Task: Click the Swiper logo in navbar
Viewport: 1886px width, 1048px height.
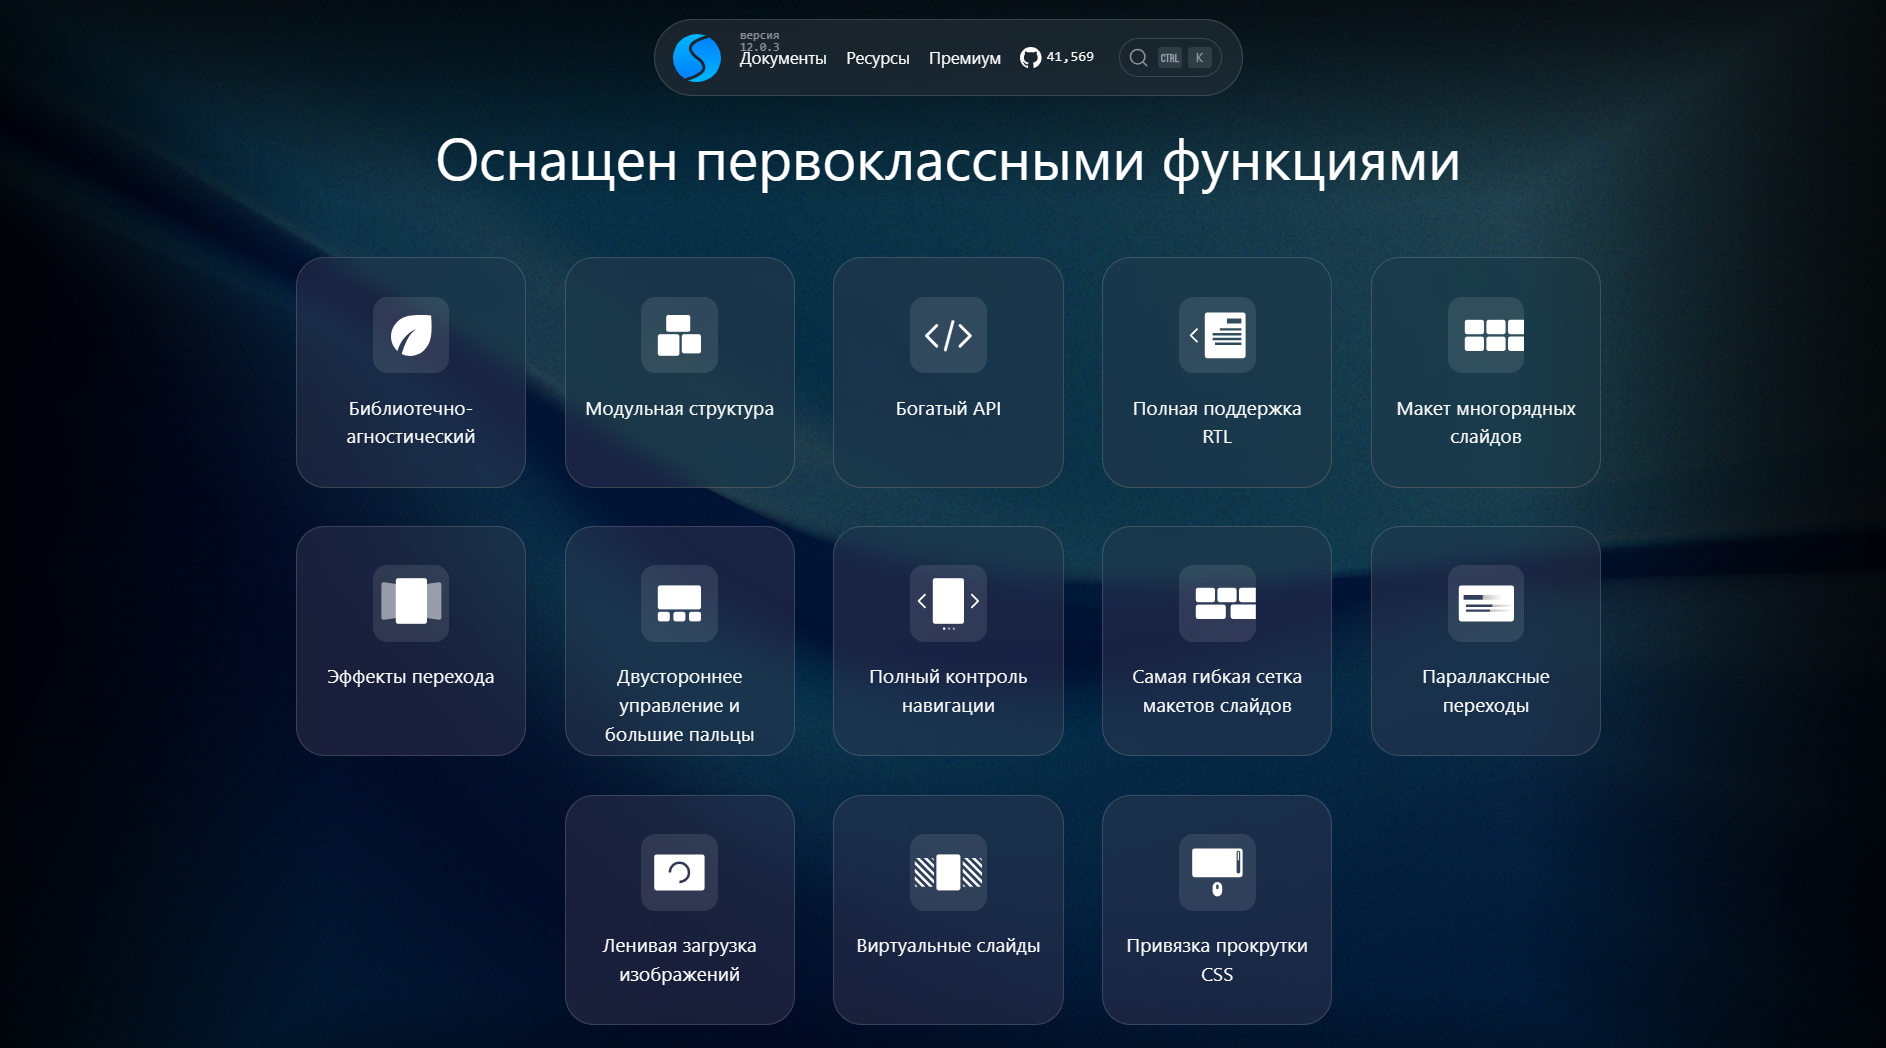Action: click(696, 58)
